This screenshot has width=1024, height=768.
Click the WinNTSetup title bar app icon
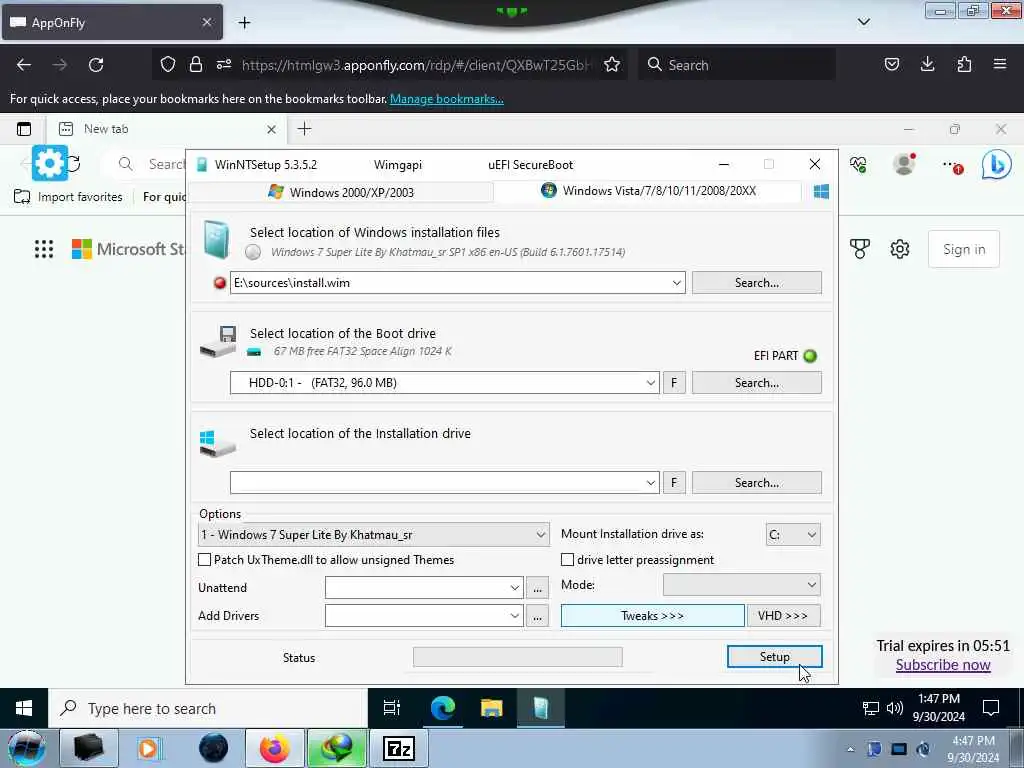coord(202,165)
